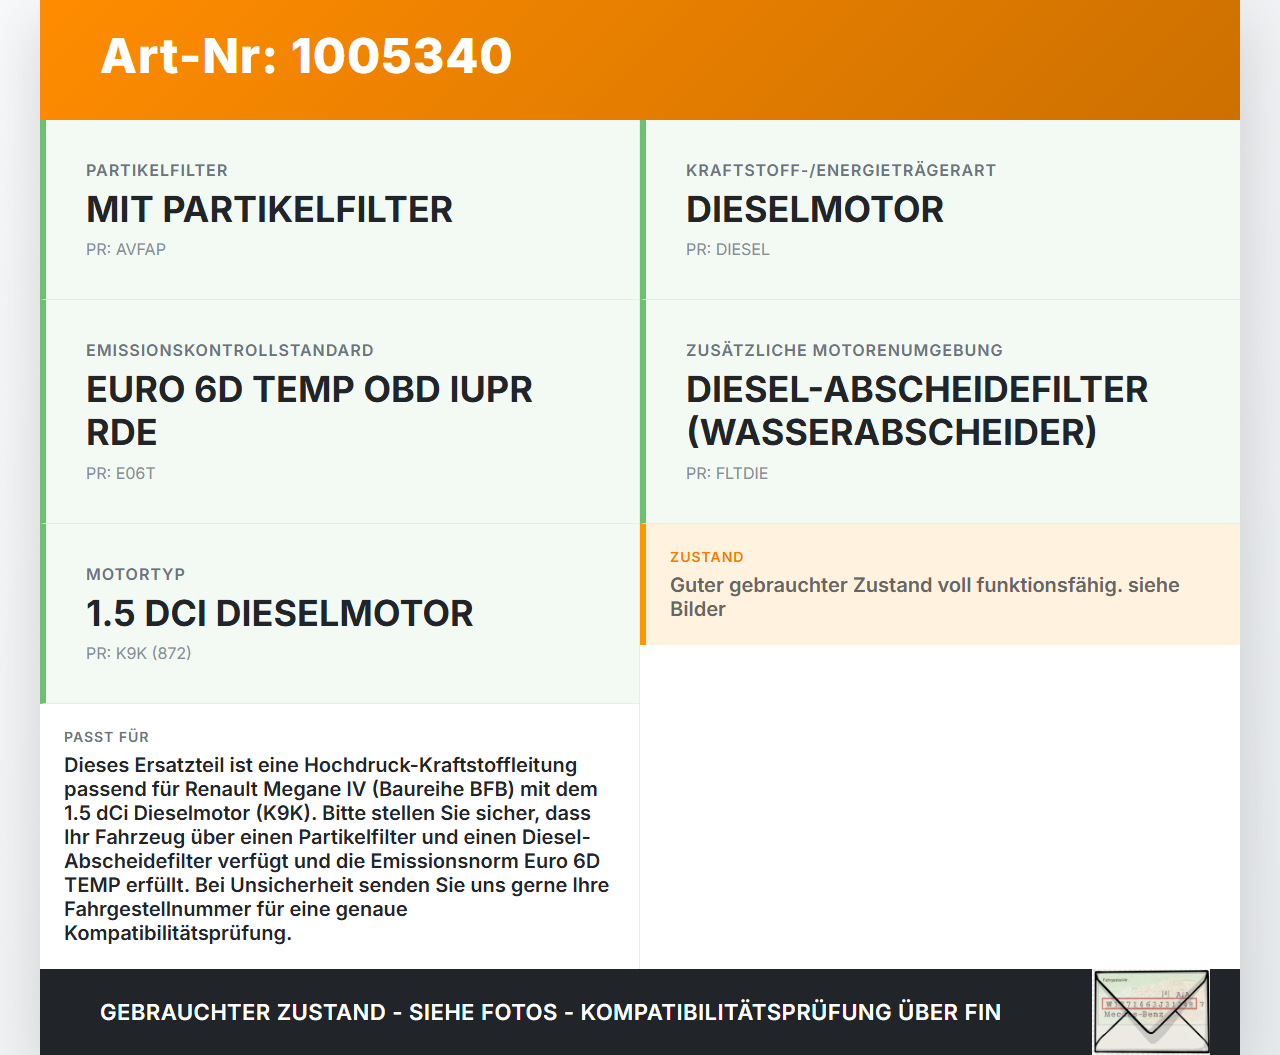Select the ZUSTAND heading

point(707,557)
